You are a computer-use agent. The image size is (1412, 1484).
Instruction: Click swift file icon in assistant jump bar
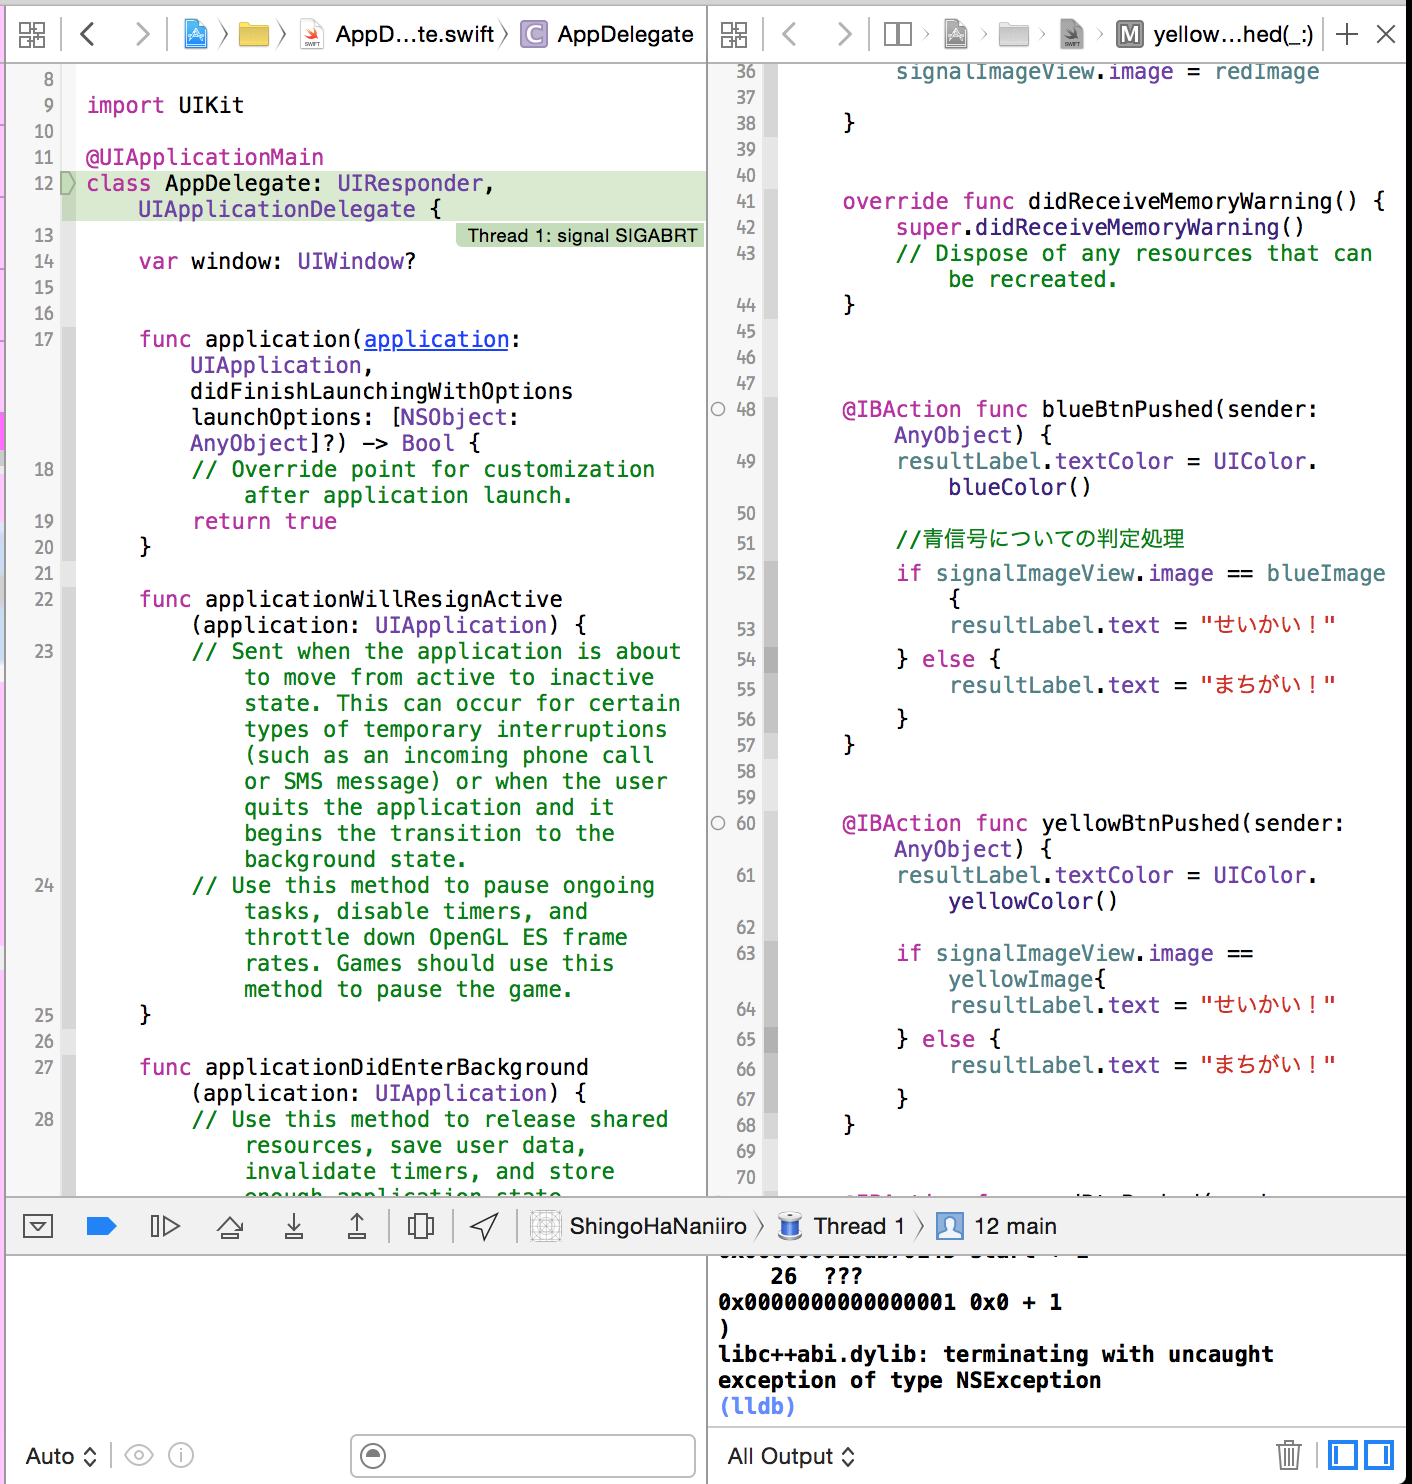pyautogui.click(x=1072, y=35)
